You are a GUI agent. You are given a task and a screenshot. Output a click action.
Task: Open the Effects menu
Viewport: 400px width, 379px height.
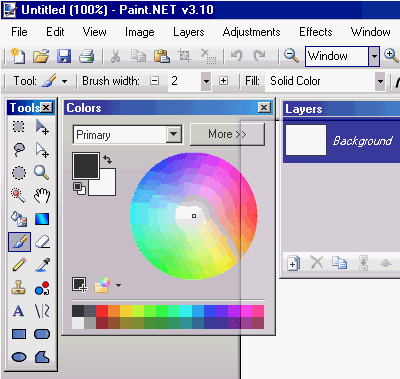[x=316, y=32]
